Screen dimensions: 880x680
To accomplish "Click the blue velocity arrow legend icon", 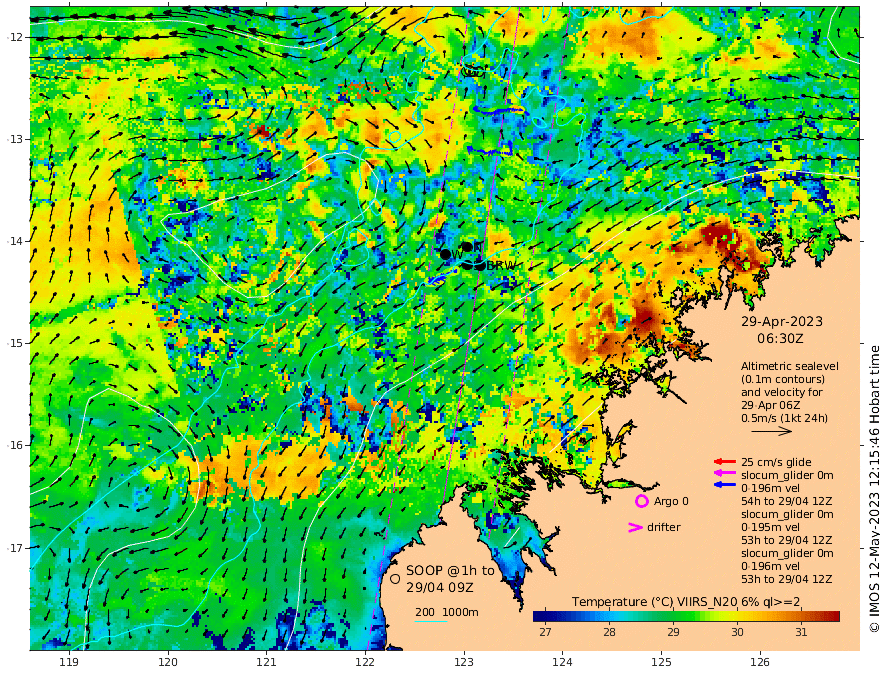I will [x=725, y=484].
